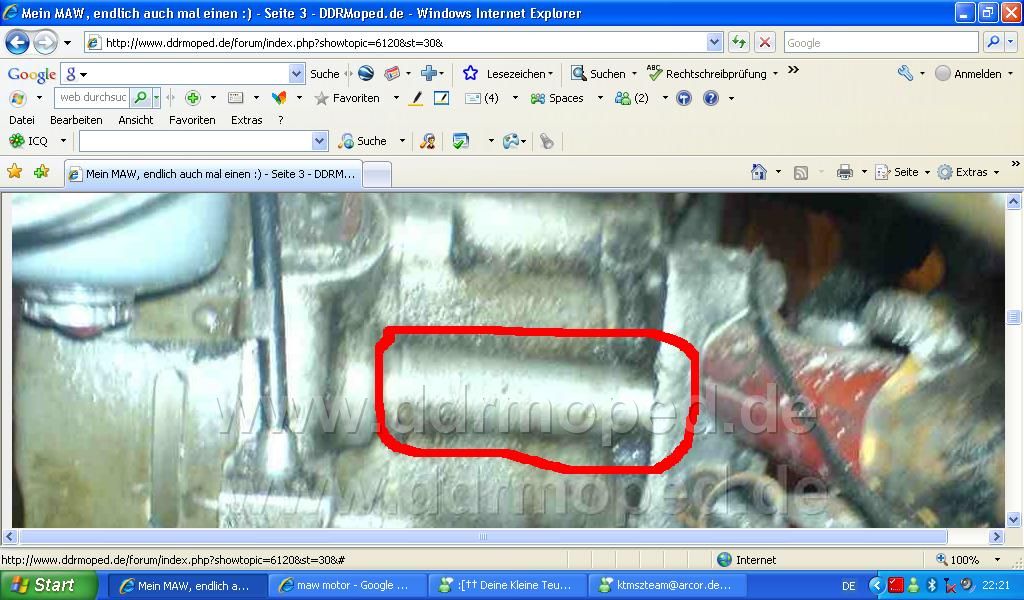Screen dimensions: 1024x600
Task: Open the Home page icon
Action: click(x=759, y=172)
